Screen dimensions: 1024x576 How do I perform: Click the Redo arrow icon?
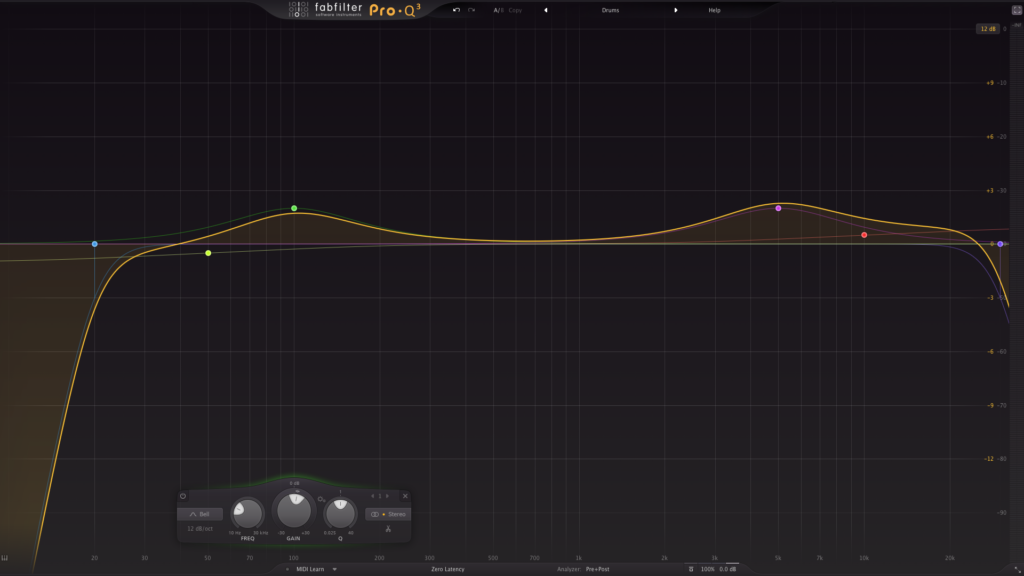[471, 10]
